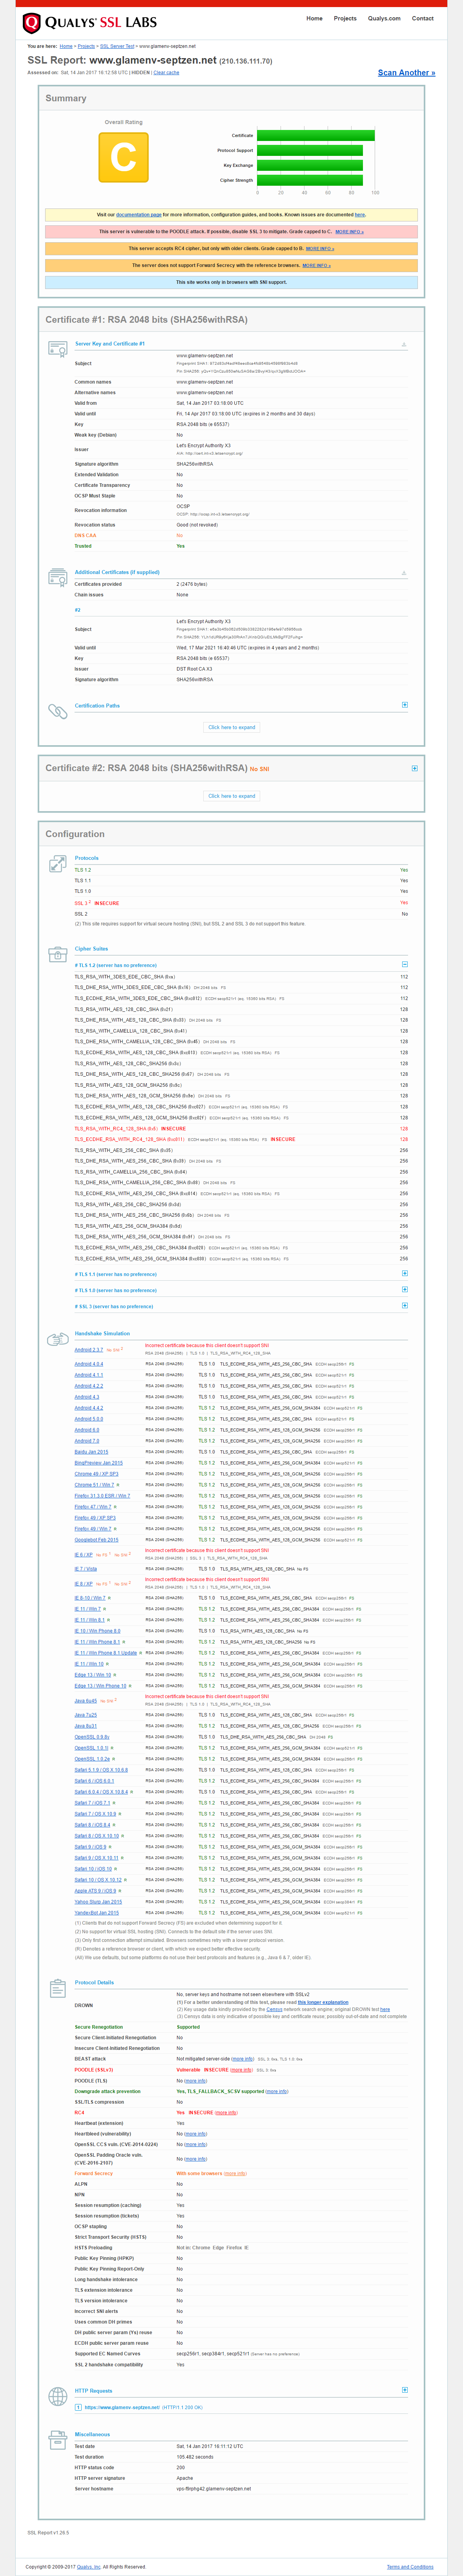This screenshot has width=463, height=2576.
Task: Click 'Supported EC Named Curves' row label
Action: [107, 2354]
